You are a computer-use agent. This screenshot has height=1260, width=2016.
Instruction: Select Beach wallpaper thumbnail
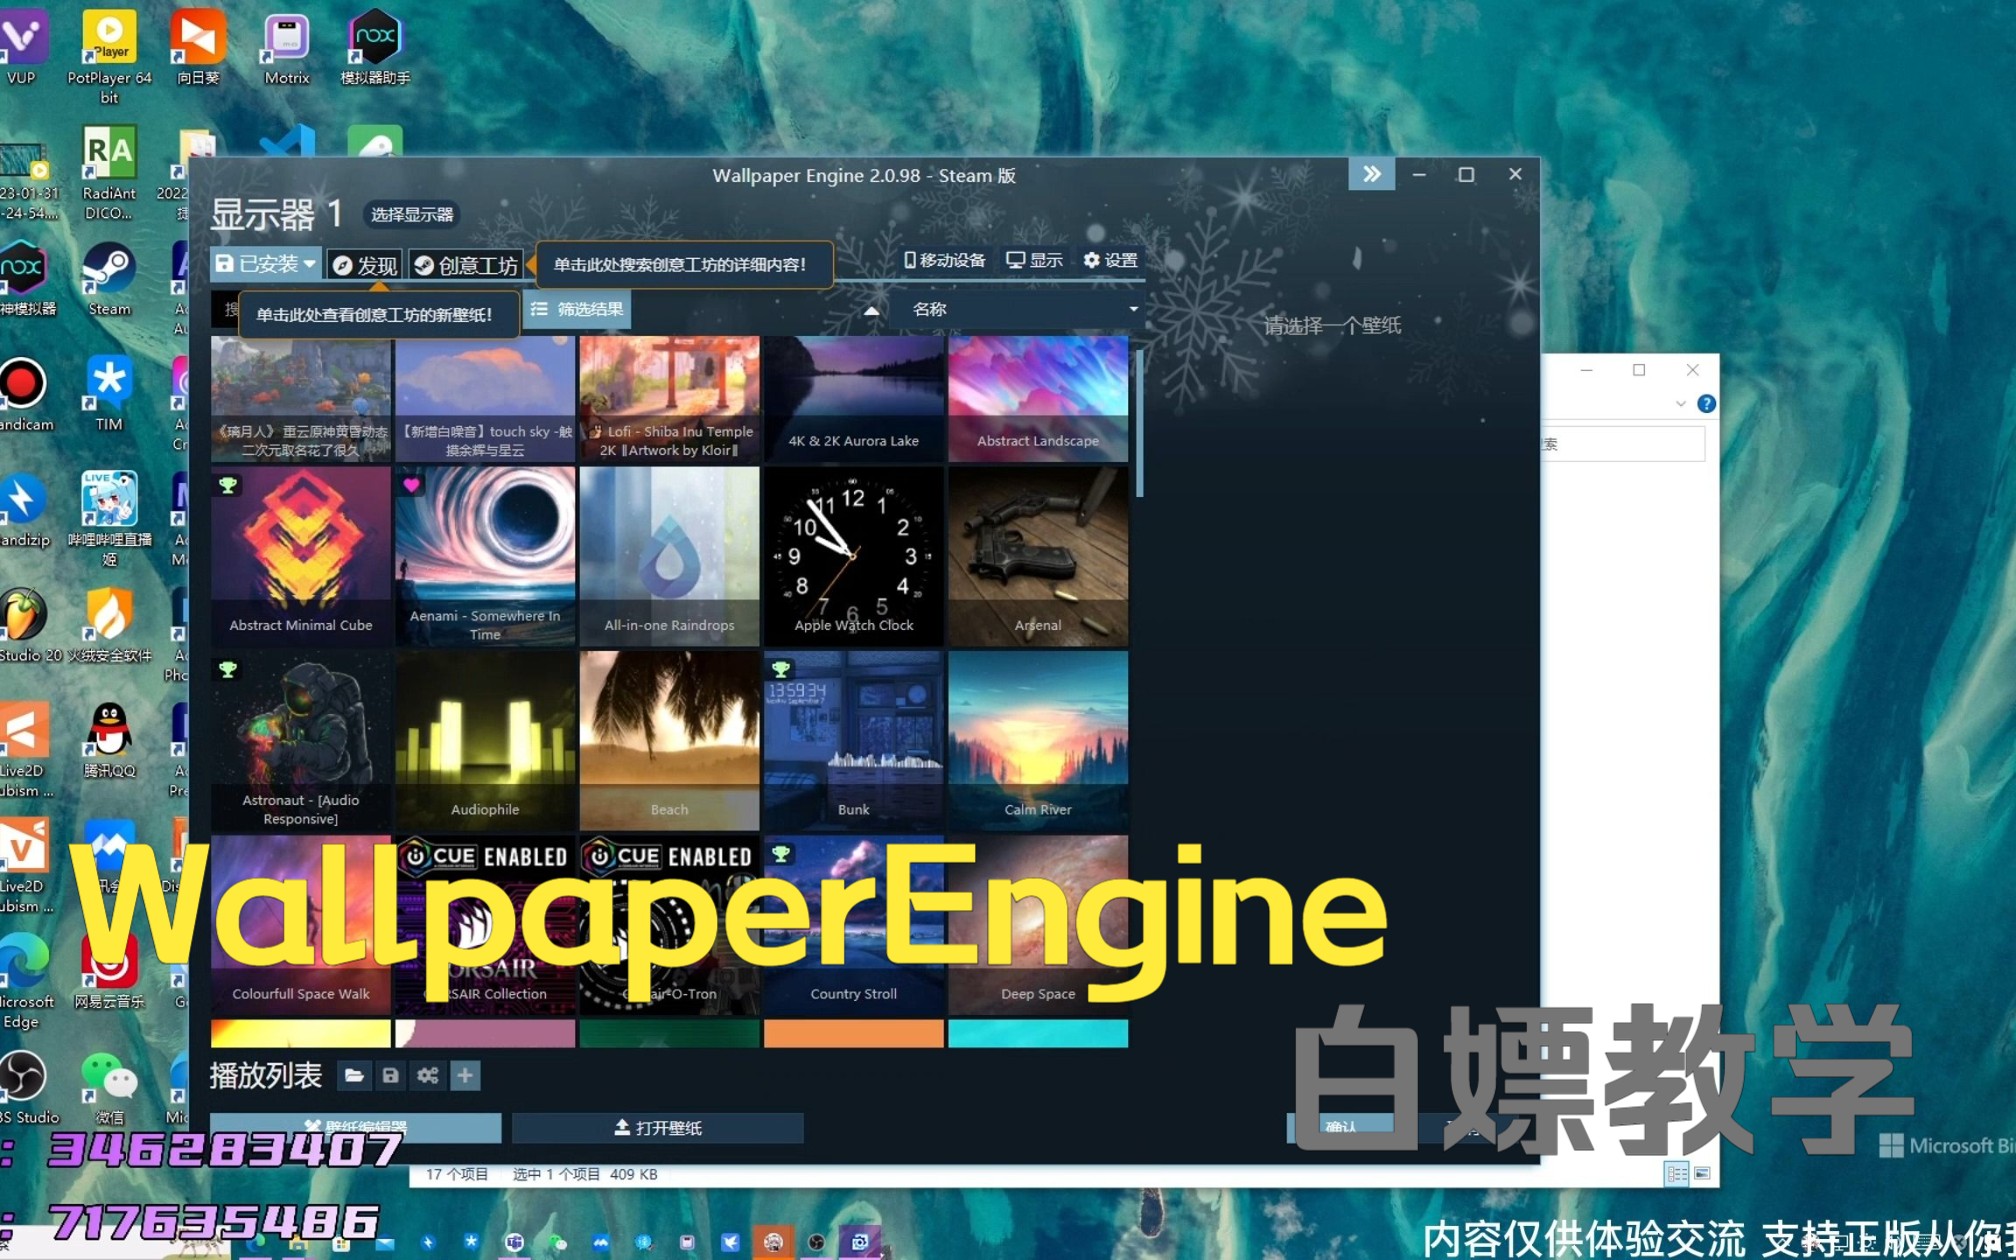(x=669, y=740)
